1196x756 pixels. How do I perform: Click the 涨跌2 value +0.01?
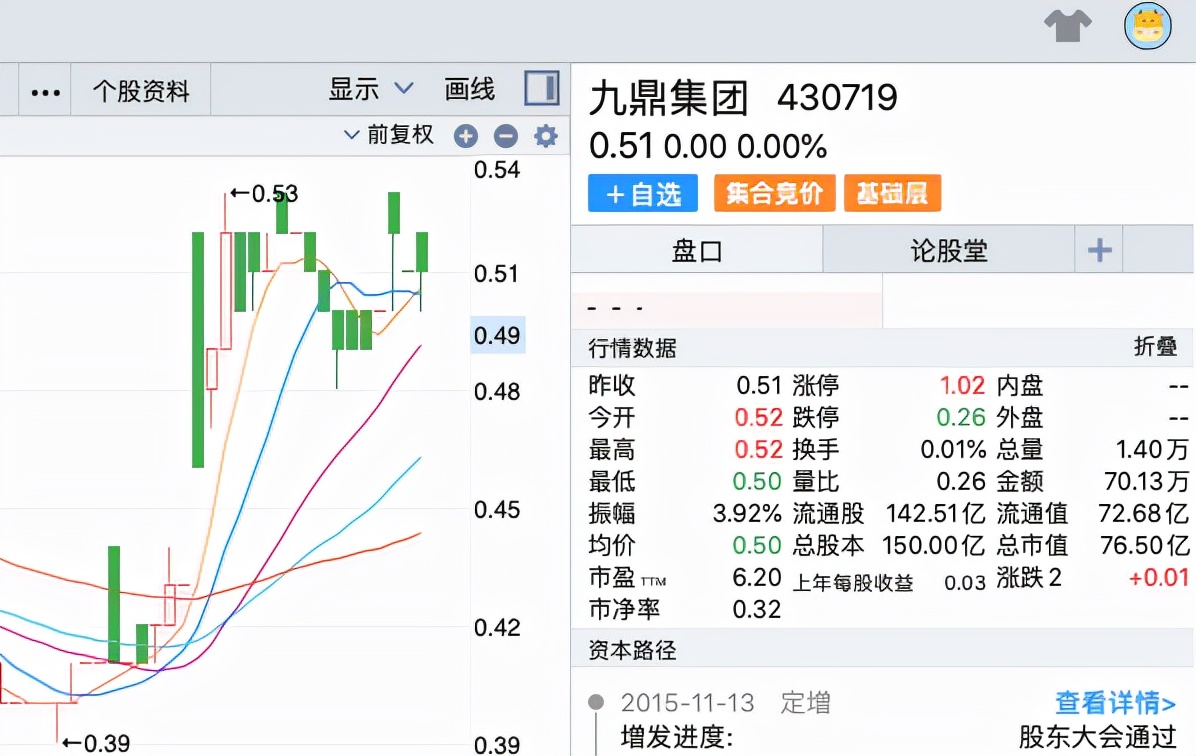(1159, 577)
